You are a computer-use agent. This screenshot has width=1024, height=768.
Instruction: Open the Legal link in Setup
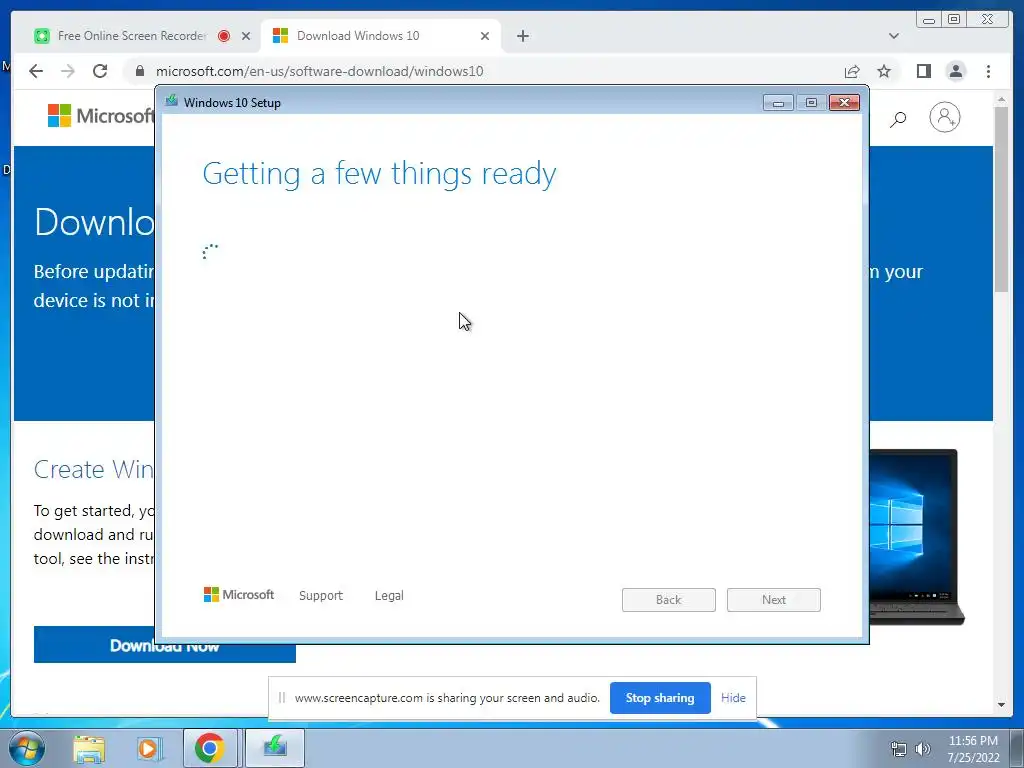(x=389, y=596)
